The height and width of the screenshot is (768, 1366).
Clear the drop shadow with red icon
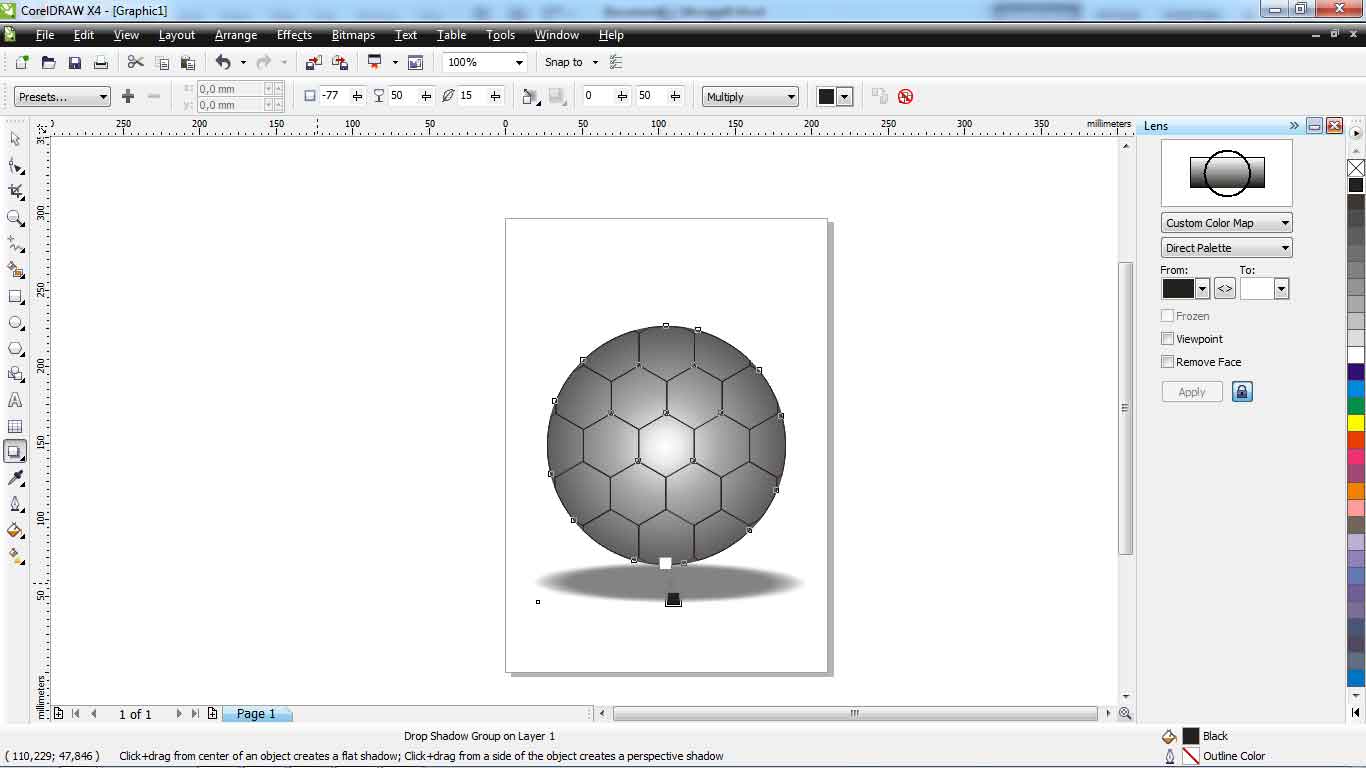pyautogui.click(x=905, y=96)
